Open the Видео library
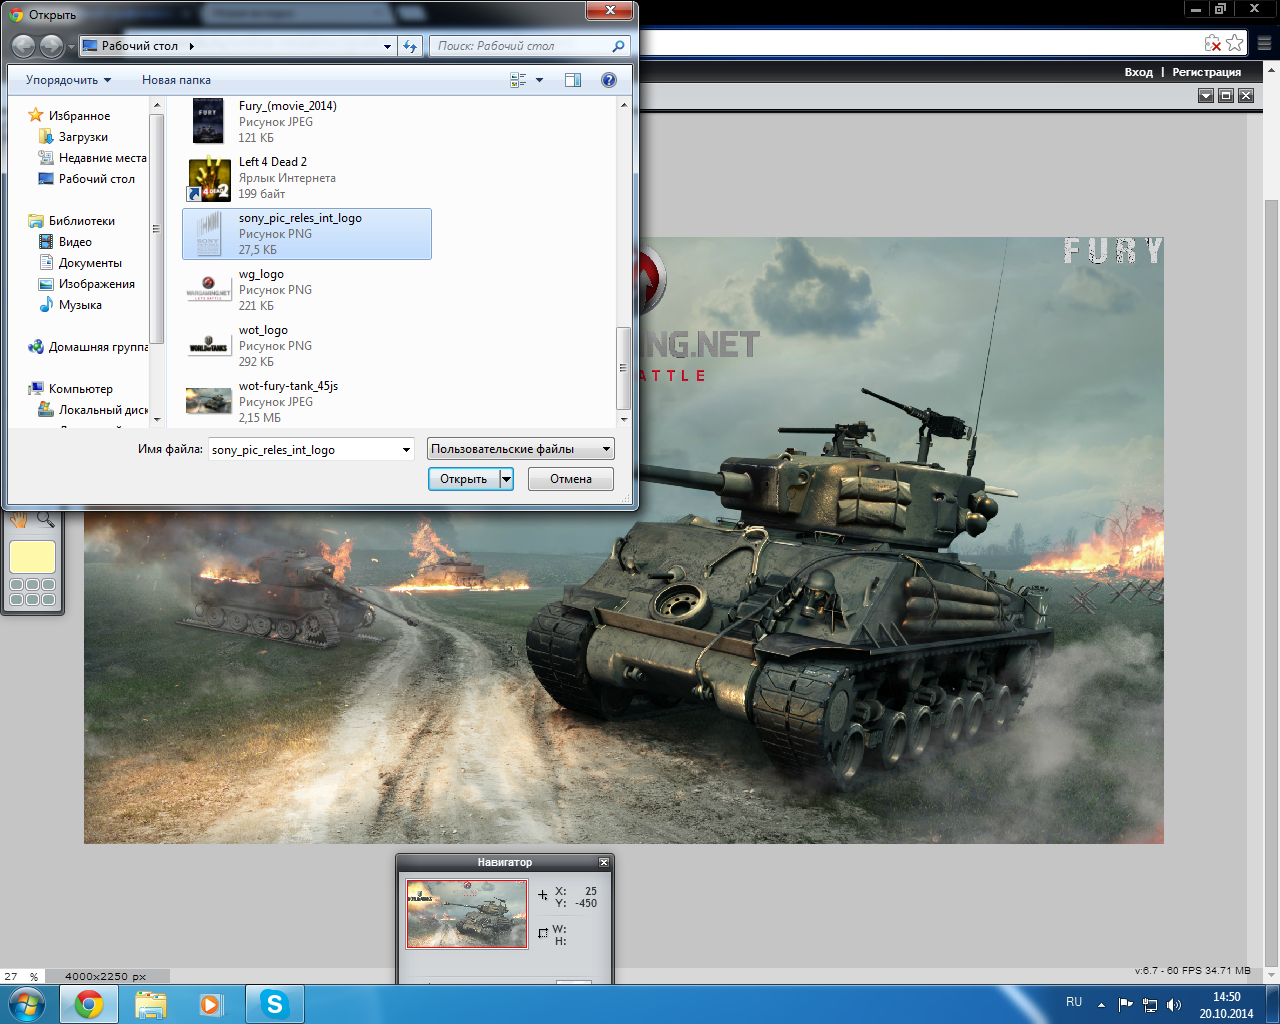Screen dimensions: 1280x1024 tap(75, 242)
